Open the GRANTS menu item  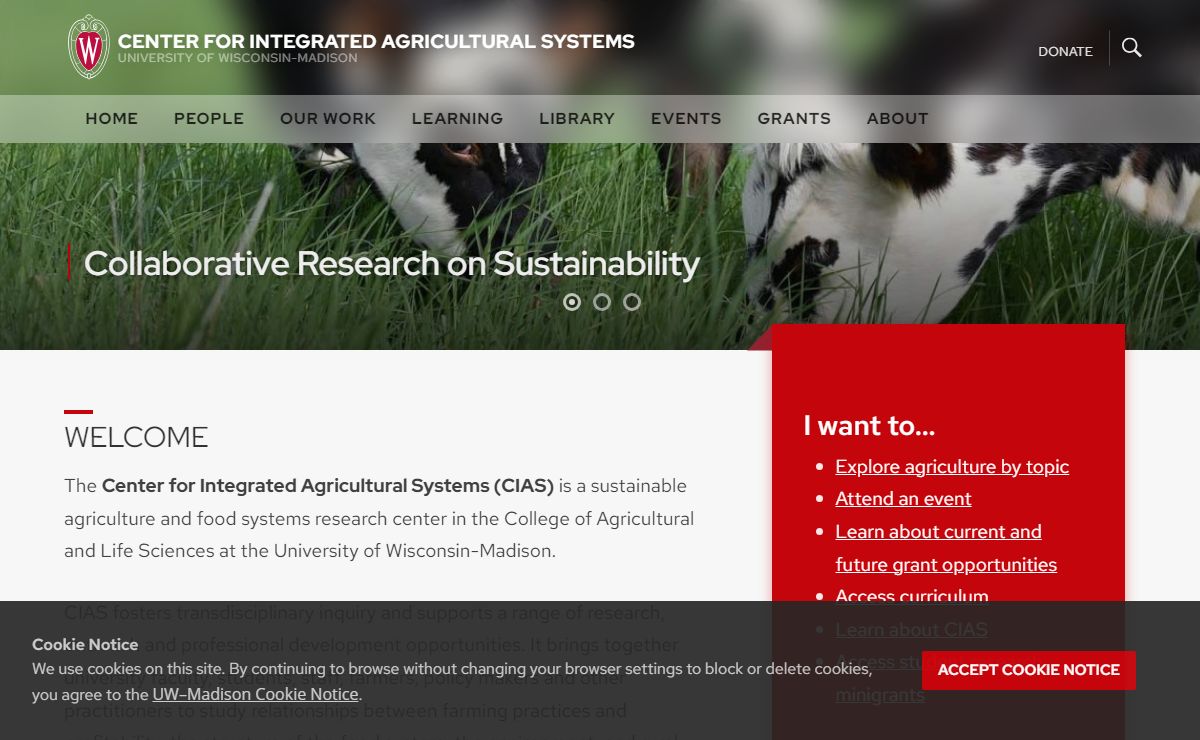pyautogui.click(x=794, y=118)
